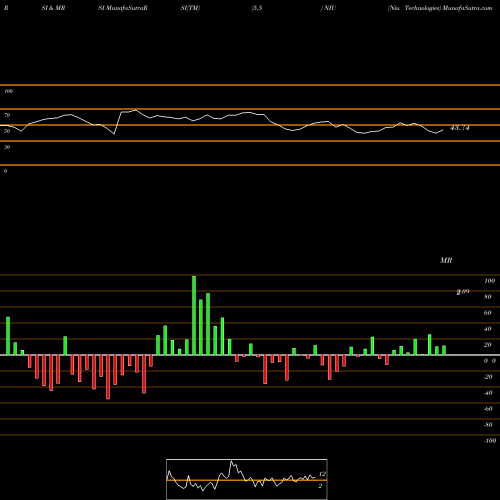This screenshot has height=500, width=500.
Task: Click the value 12 in mini chart
Action: [x=322, y=474]
